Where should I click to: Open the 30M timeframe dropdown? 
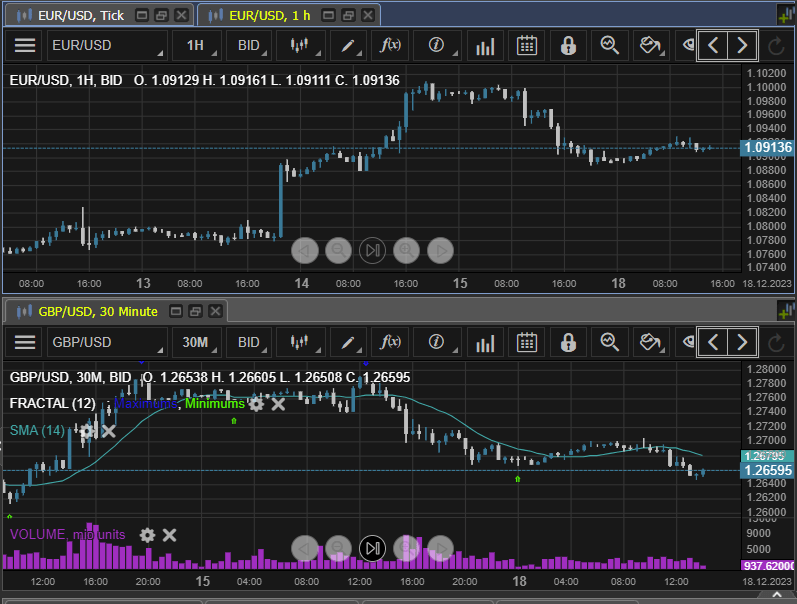pos(196,342)
